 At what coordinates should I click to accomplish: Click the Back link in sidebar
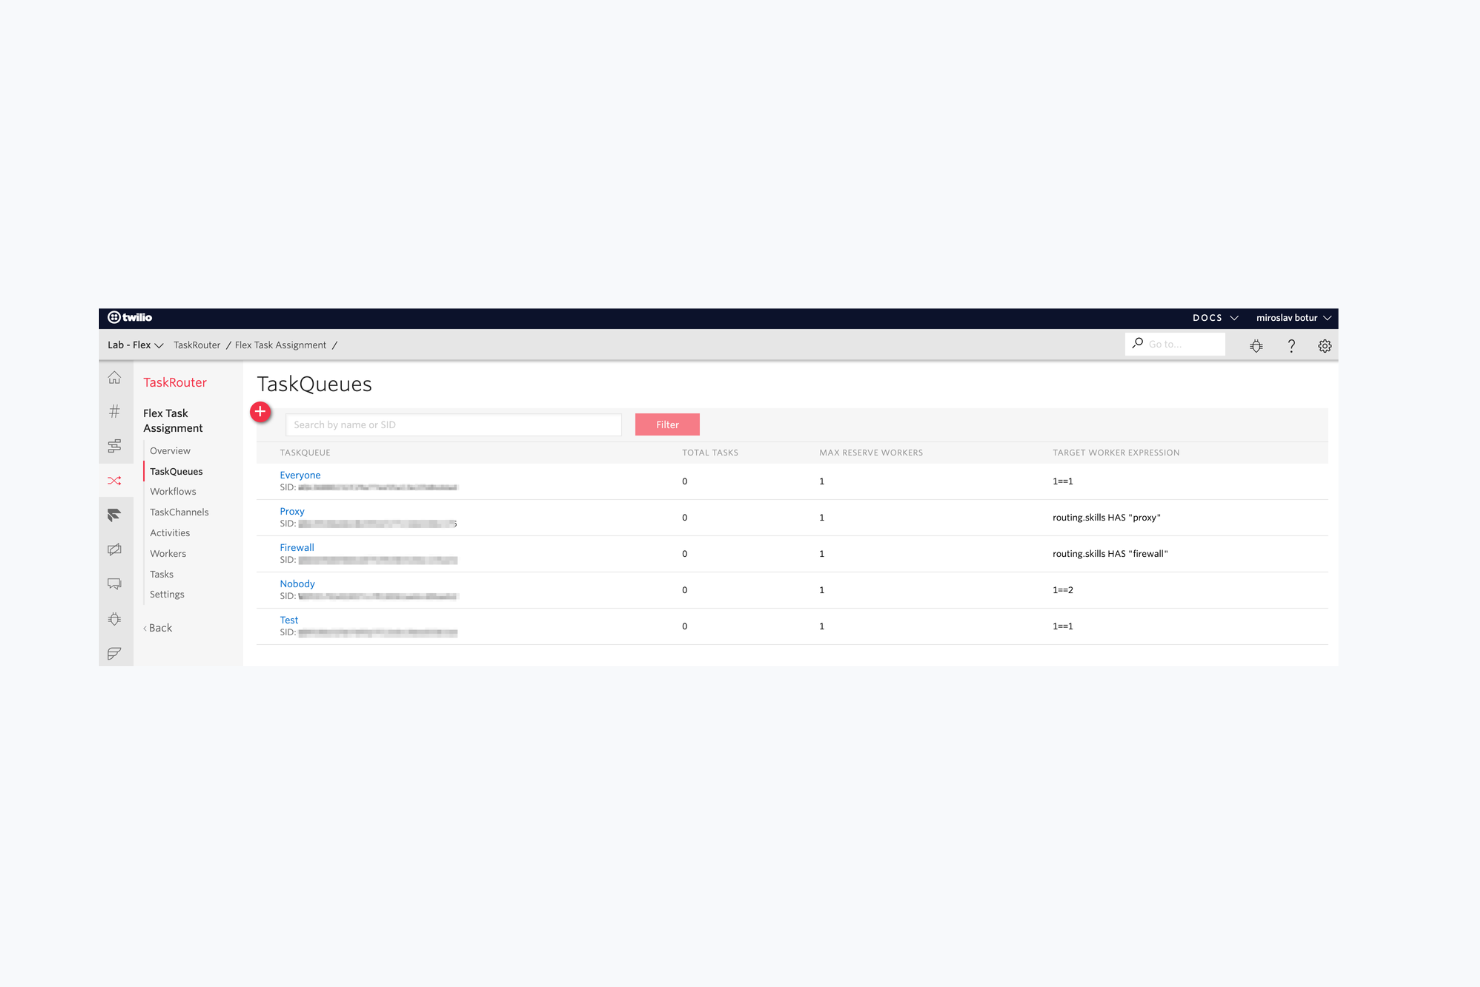click(158, 628)
